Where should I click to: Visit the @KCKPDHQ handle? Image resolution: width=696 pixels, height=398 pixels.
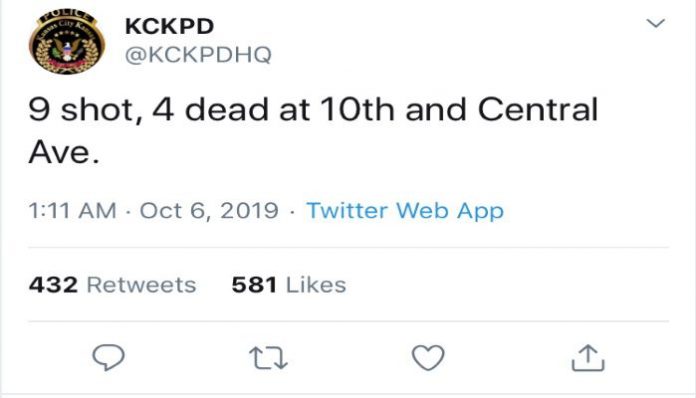198,55
